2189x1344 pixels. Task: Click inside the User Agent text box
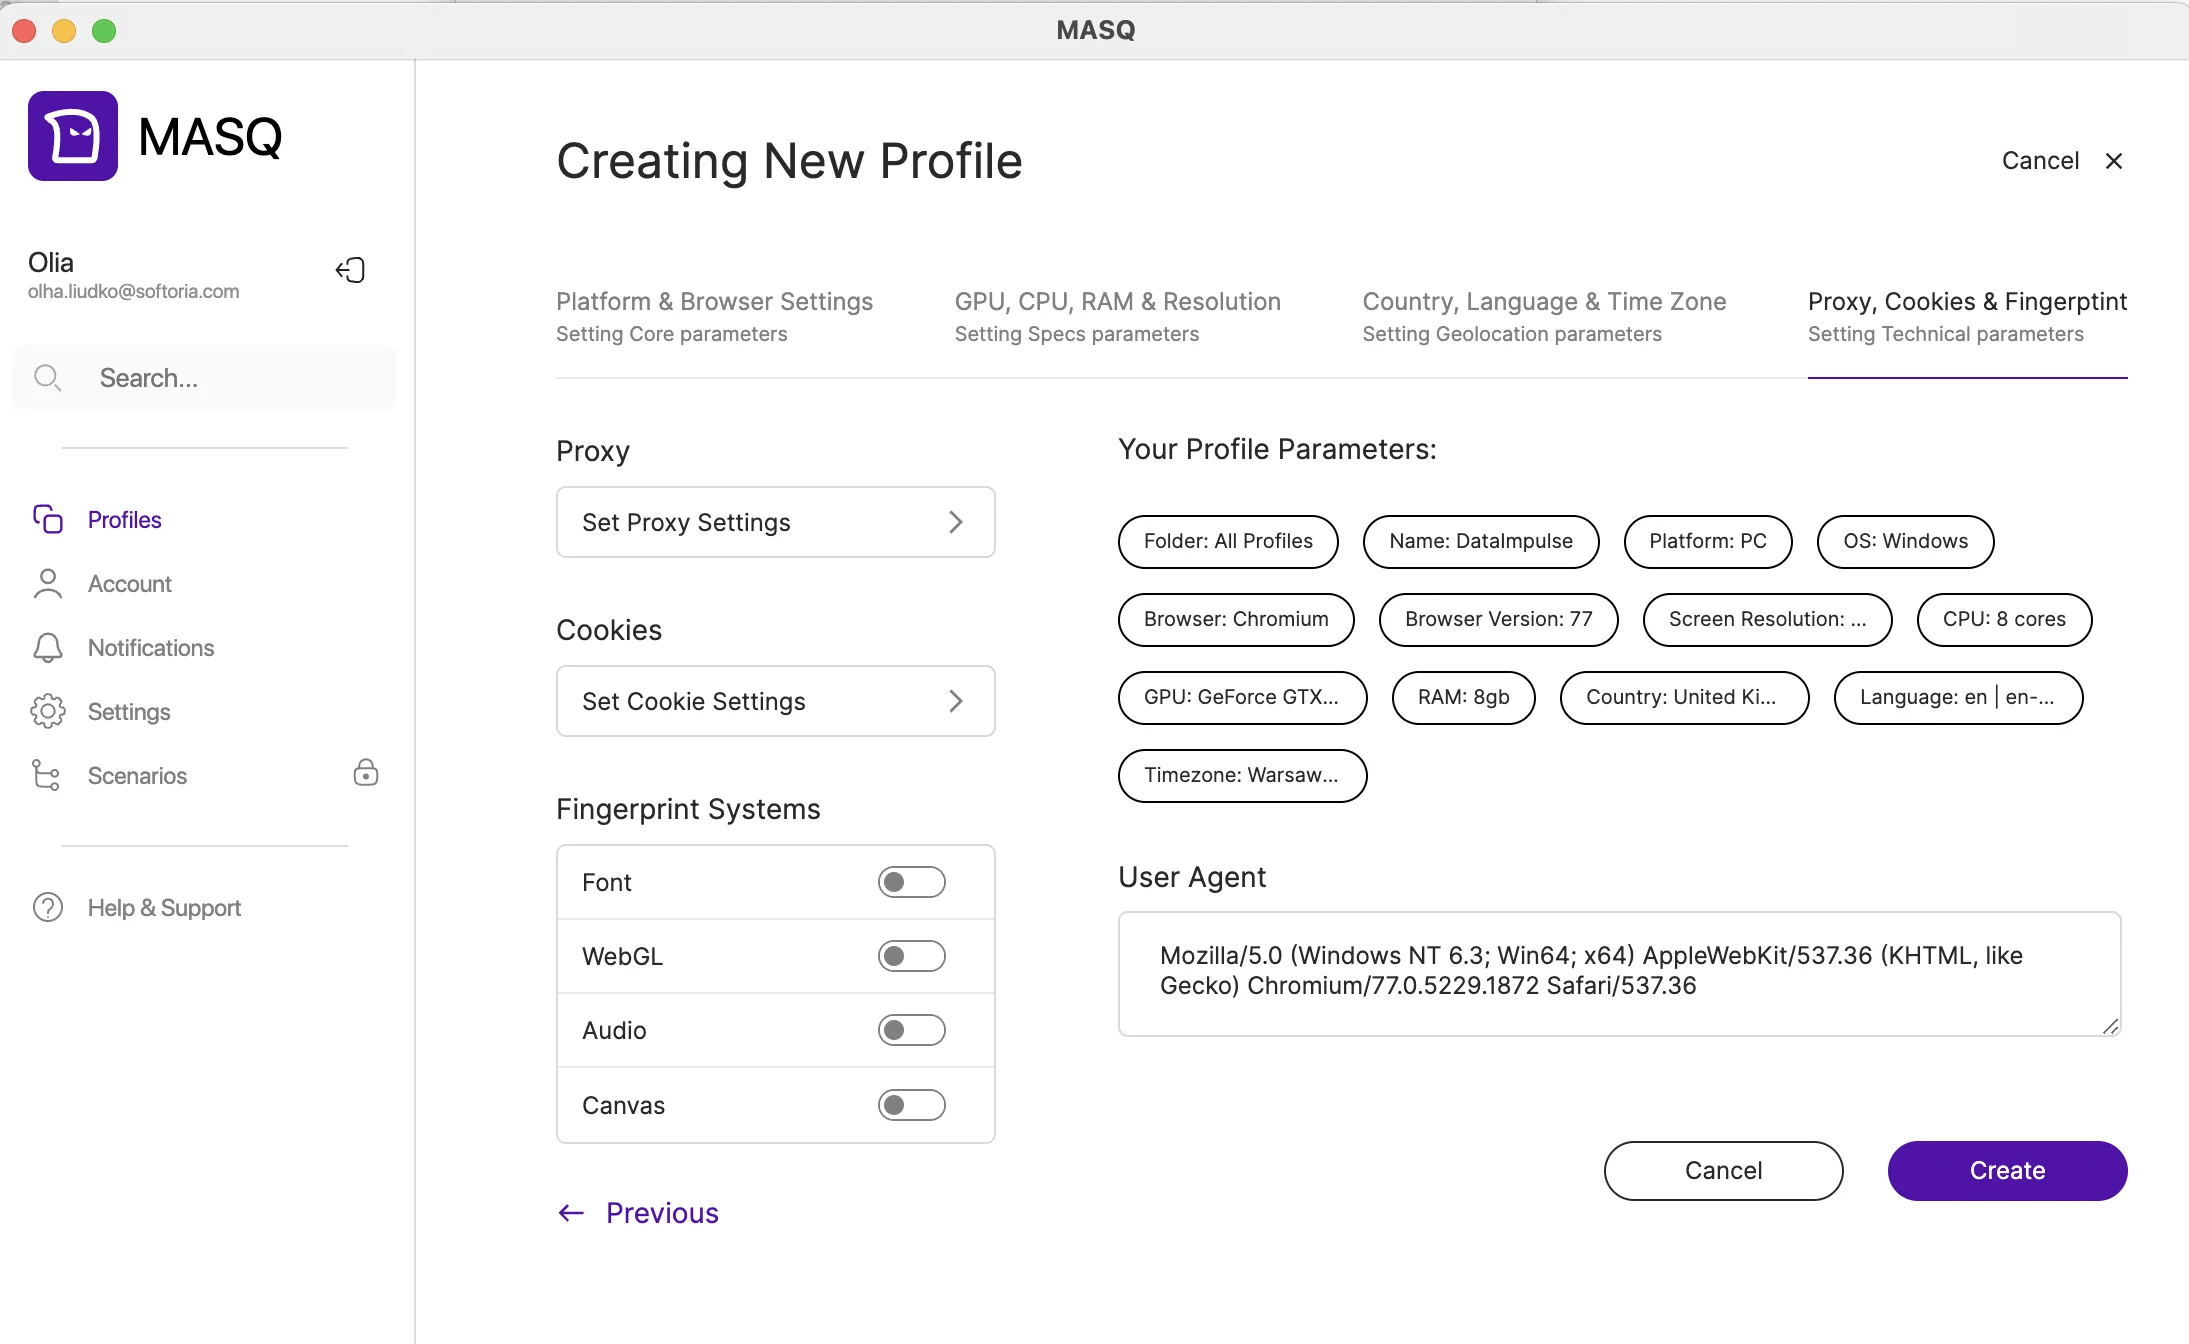click(1619, 973)
